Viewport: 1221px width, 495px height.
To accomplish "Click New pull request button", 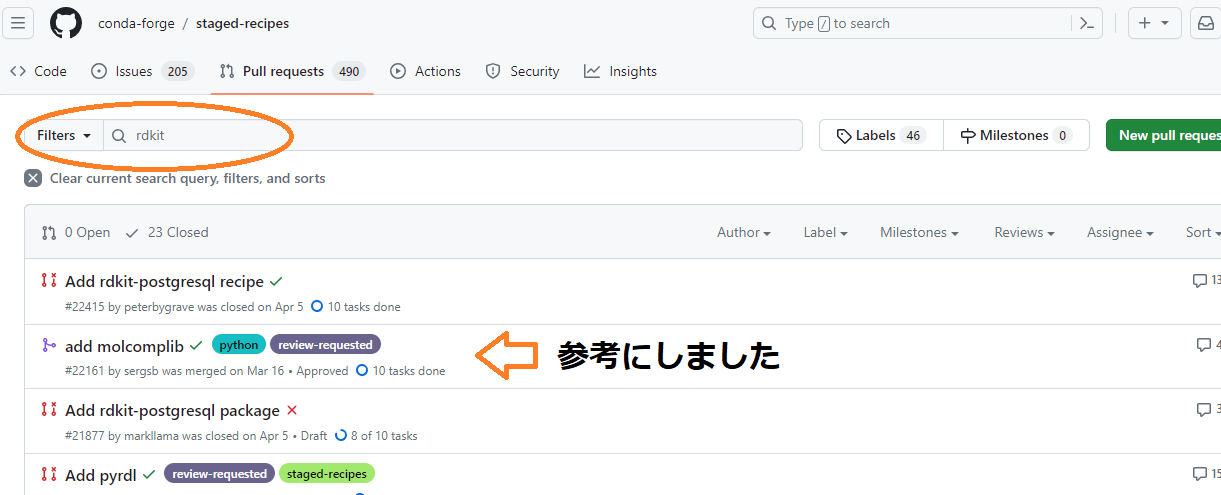I will tap(1164, 135).
